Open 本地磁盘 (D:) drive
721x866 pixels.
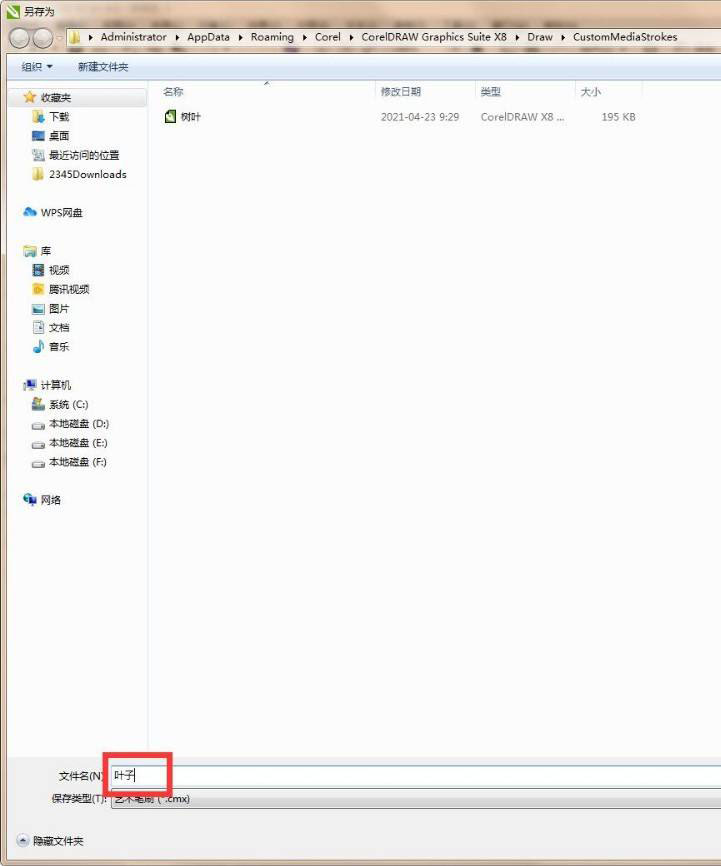(x=78, y=424)
